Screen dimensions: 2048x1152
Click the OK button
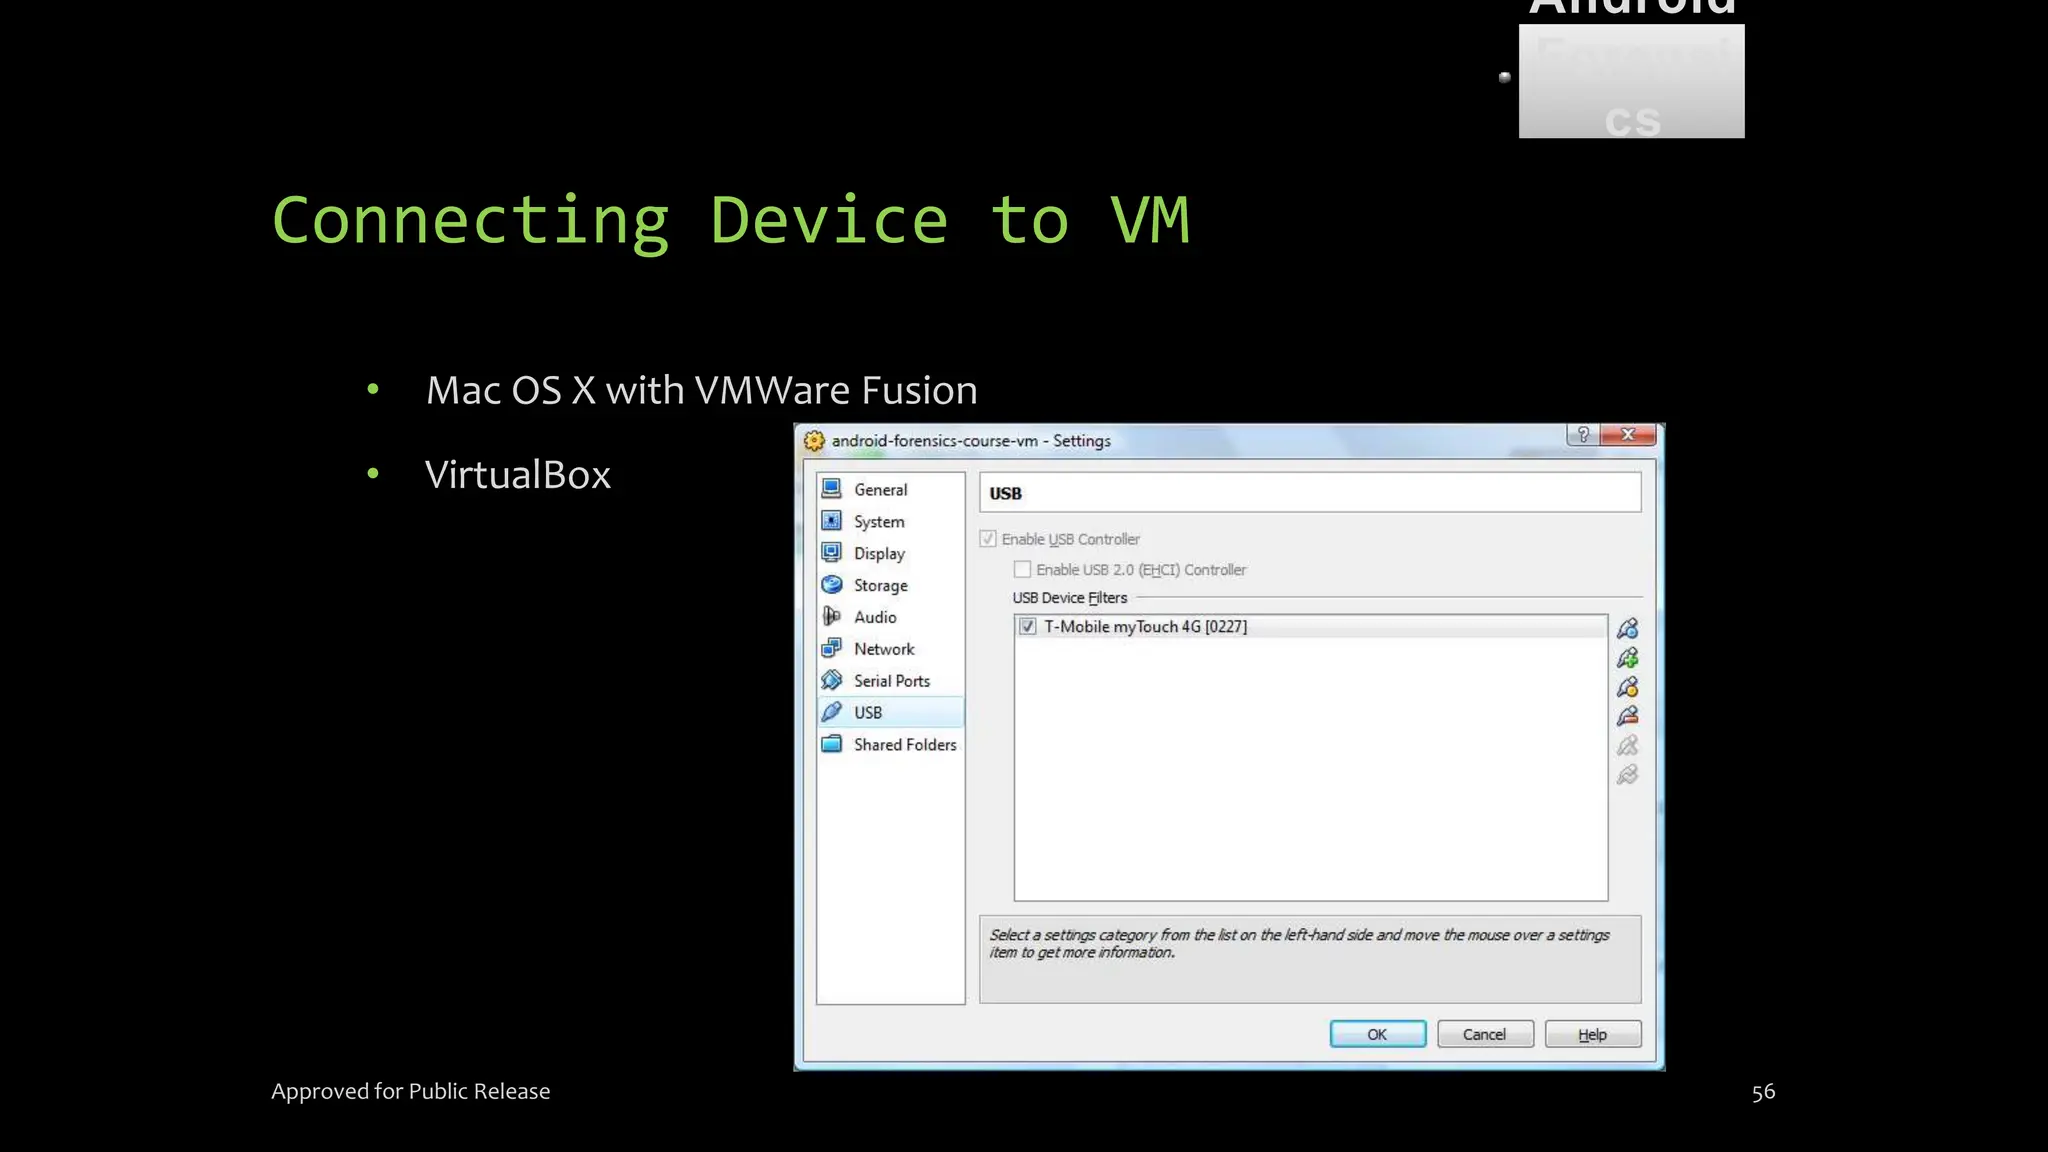click(x=1377, y=1034)
